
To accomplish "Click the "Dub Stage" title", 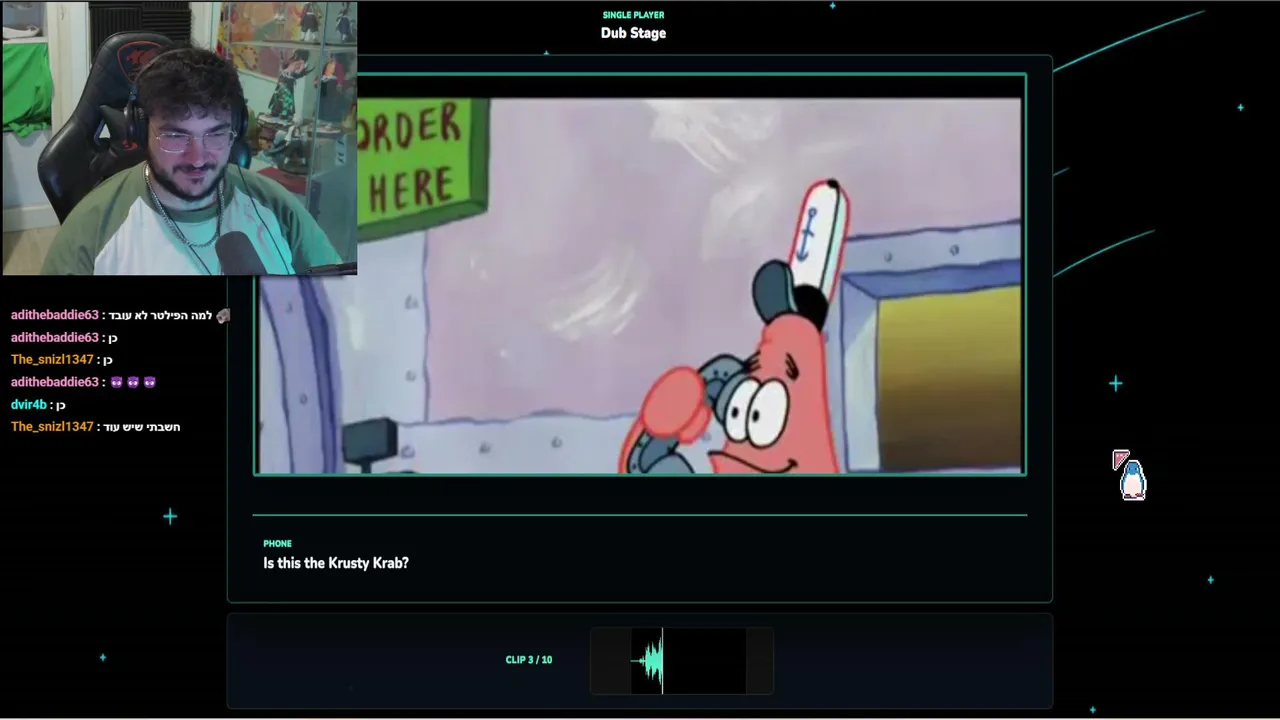I will [x=633, y=33].
